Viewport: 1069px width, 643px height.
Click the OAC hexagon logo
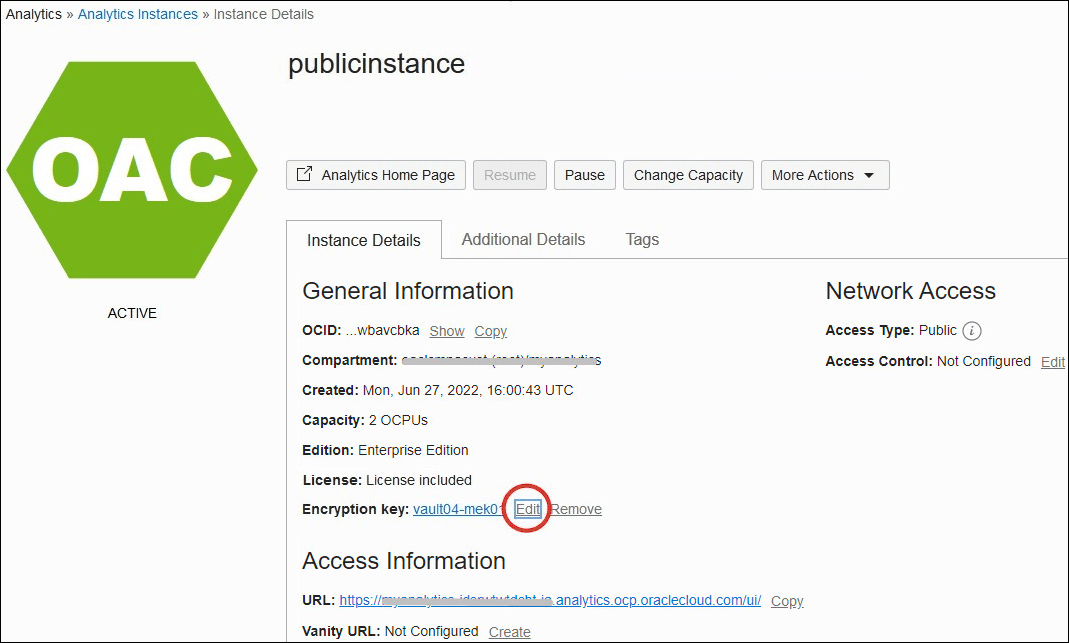(x=131, y=170)
